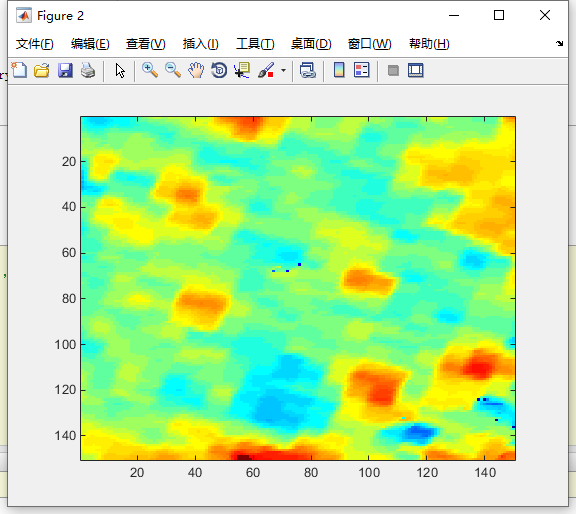Click the Show Plot Tools icon

point(415,70)
